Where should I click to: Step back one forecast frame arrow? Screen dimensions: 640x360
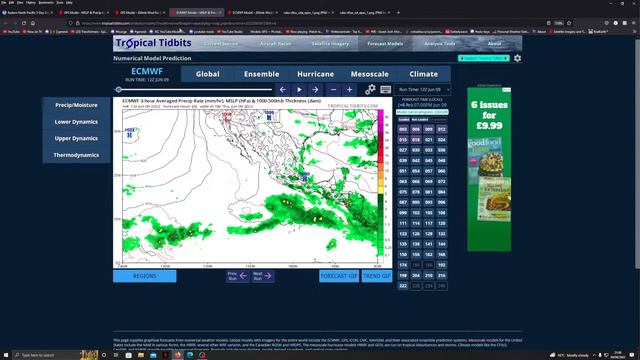(283, 90)
